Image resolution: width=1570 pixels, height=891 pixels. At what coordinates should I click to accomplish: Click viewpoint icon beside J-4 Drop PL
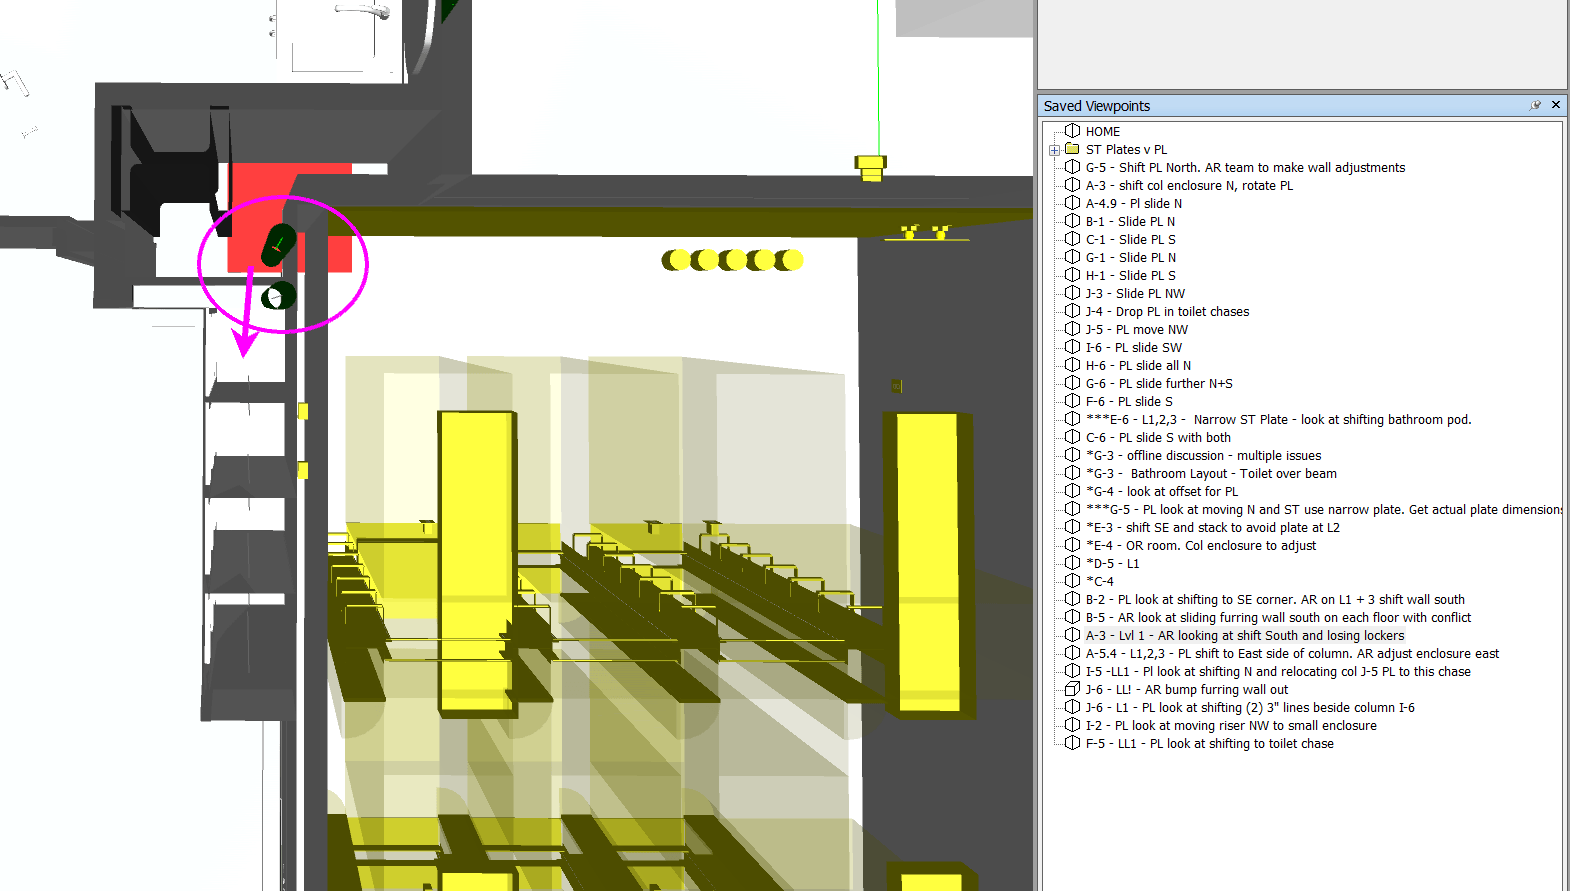pyautogui.click(x=1072, y=311)
